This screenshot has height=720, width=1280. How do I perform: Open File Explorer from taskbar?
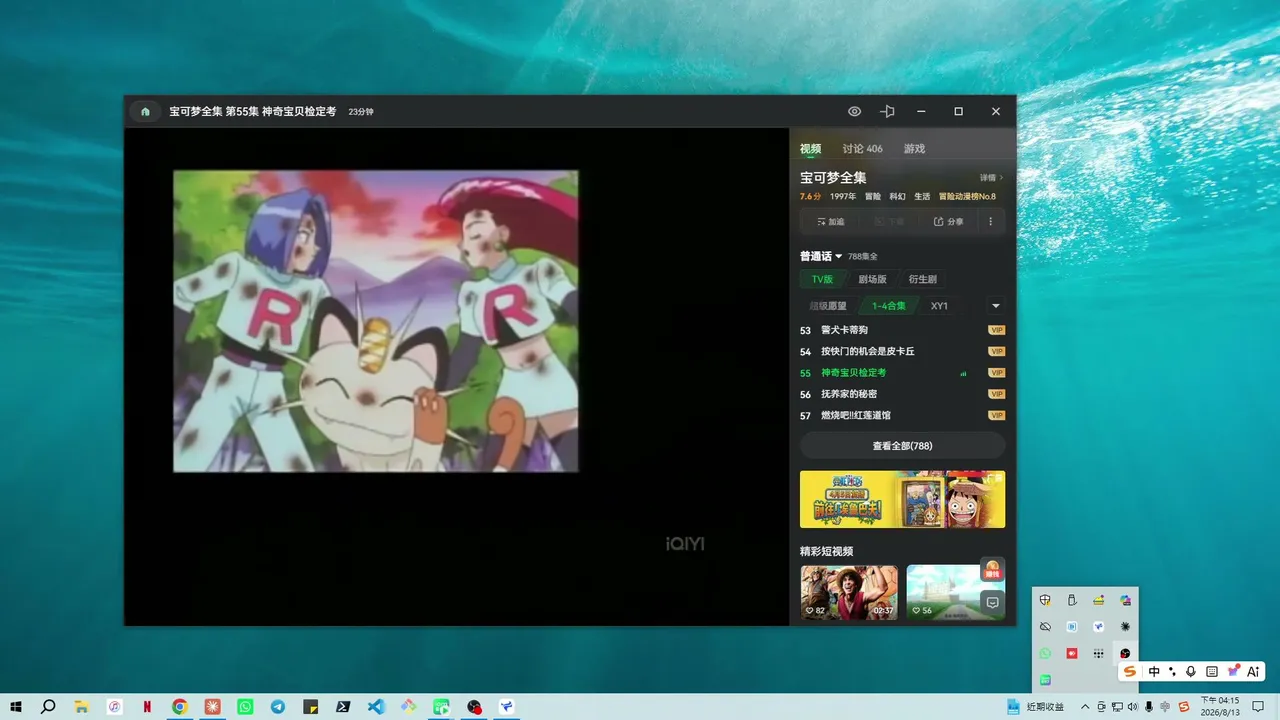(82, 706)
